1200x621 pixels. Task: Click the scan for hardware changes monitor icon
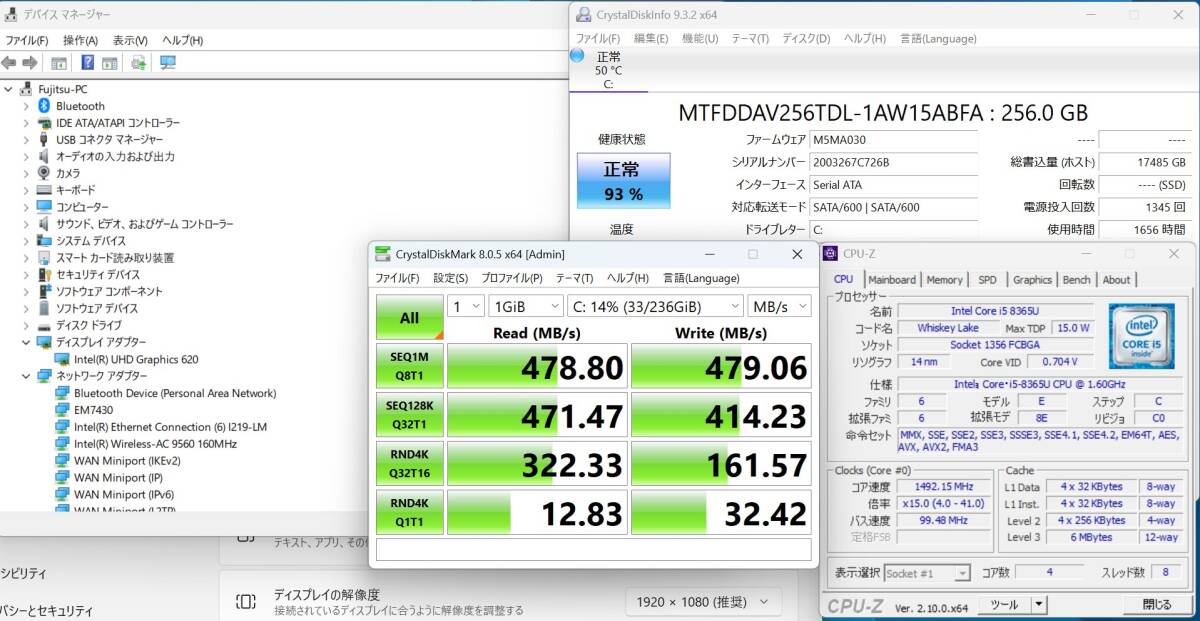pyautogui.click(x=167, y=63)
